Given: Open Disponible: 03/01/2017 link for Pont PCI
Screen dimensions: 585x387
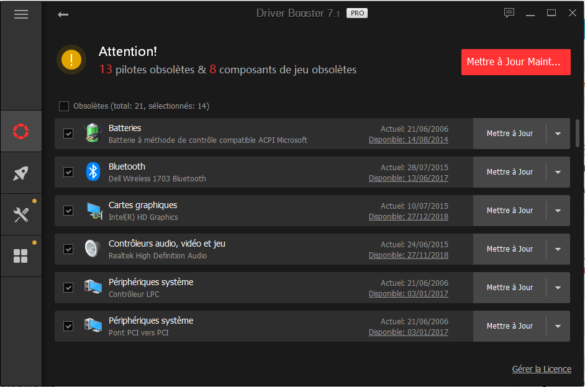Looking at the screenshot, I should [x=408, y=332].
